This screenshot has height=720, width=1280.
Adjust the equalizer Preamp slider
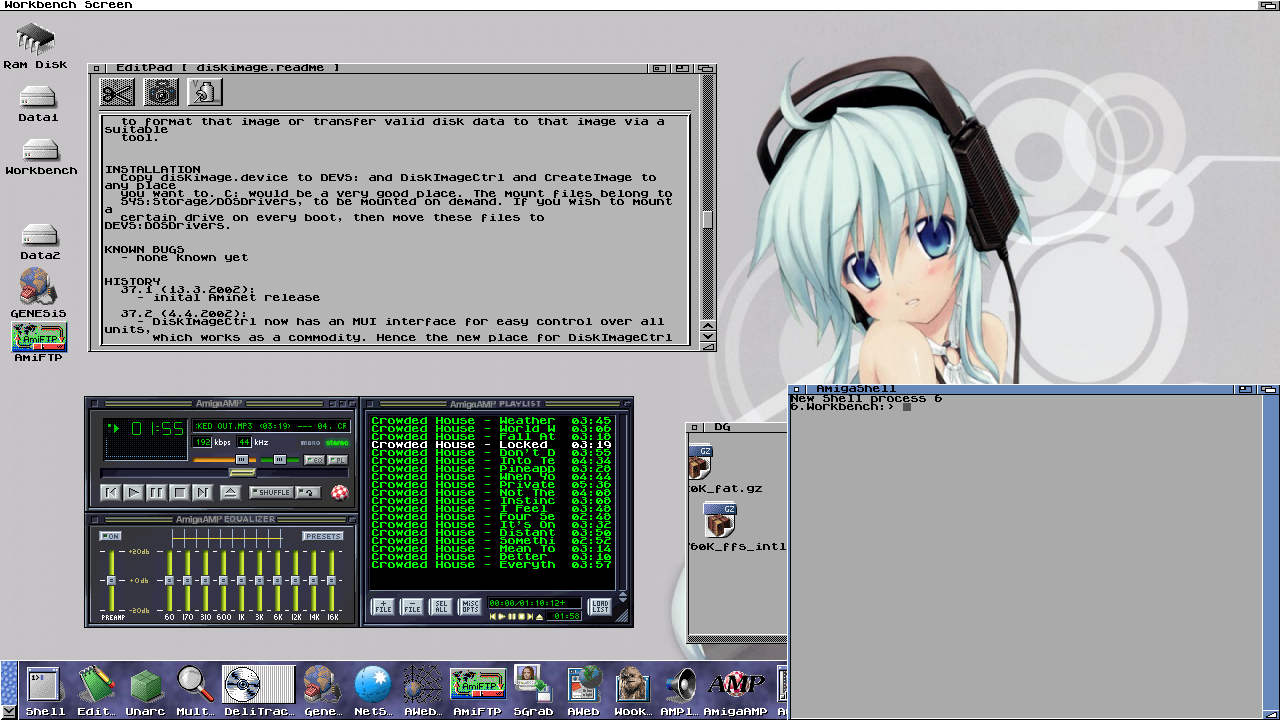(x=111, y=580)
